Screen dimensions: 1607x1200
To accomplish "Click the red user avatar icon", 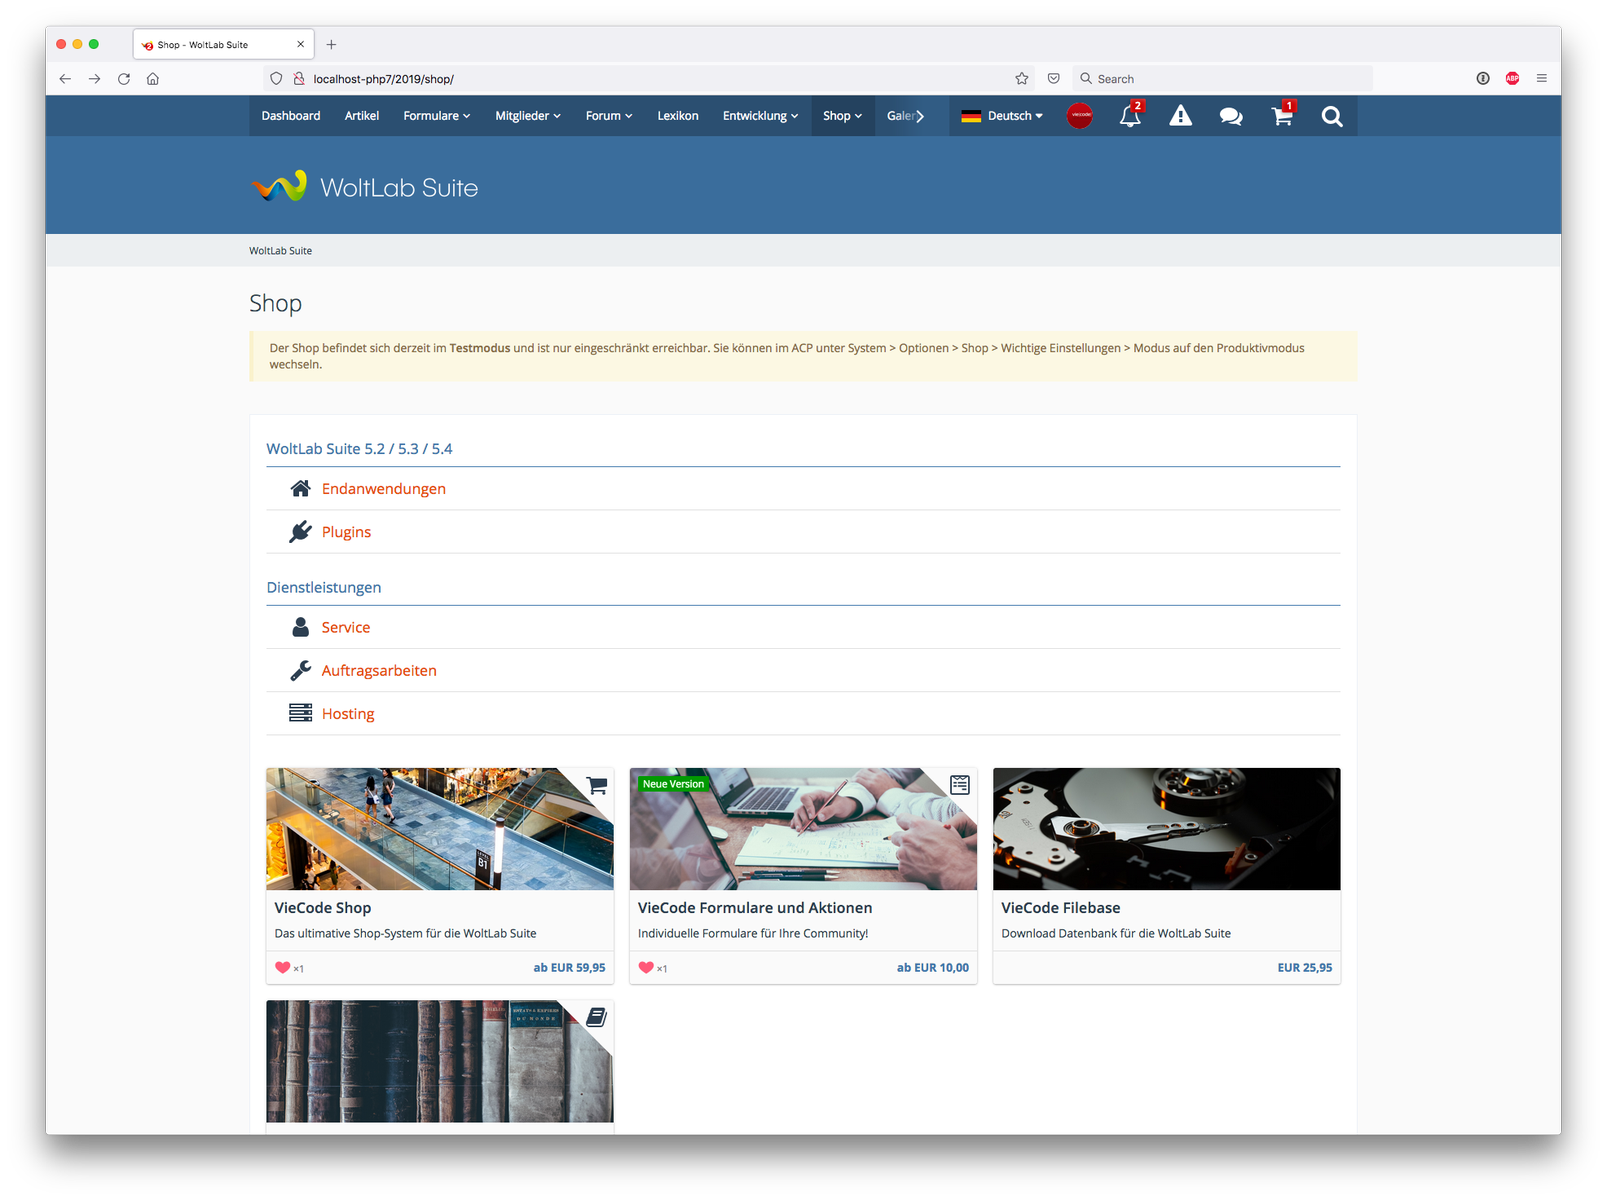I will tap(1080, 116).
